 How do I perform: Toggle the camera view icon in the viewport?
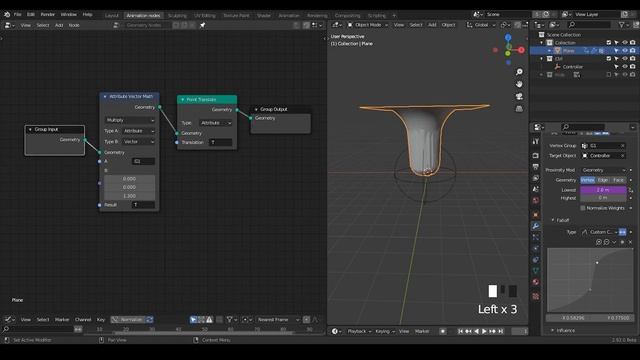519,96
